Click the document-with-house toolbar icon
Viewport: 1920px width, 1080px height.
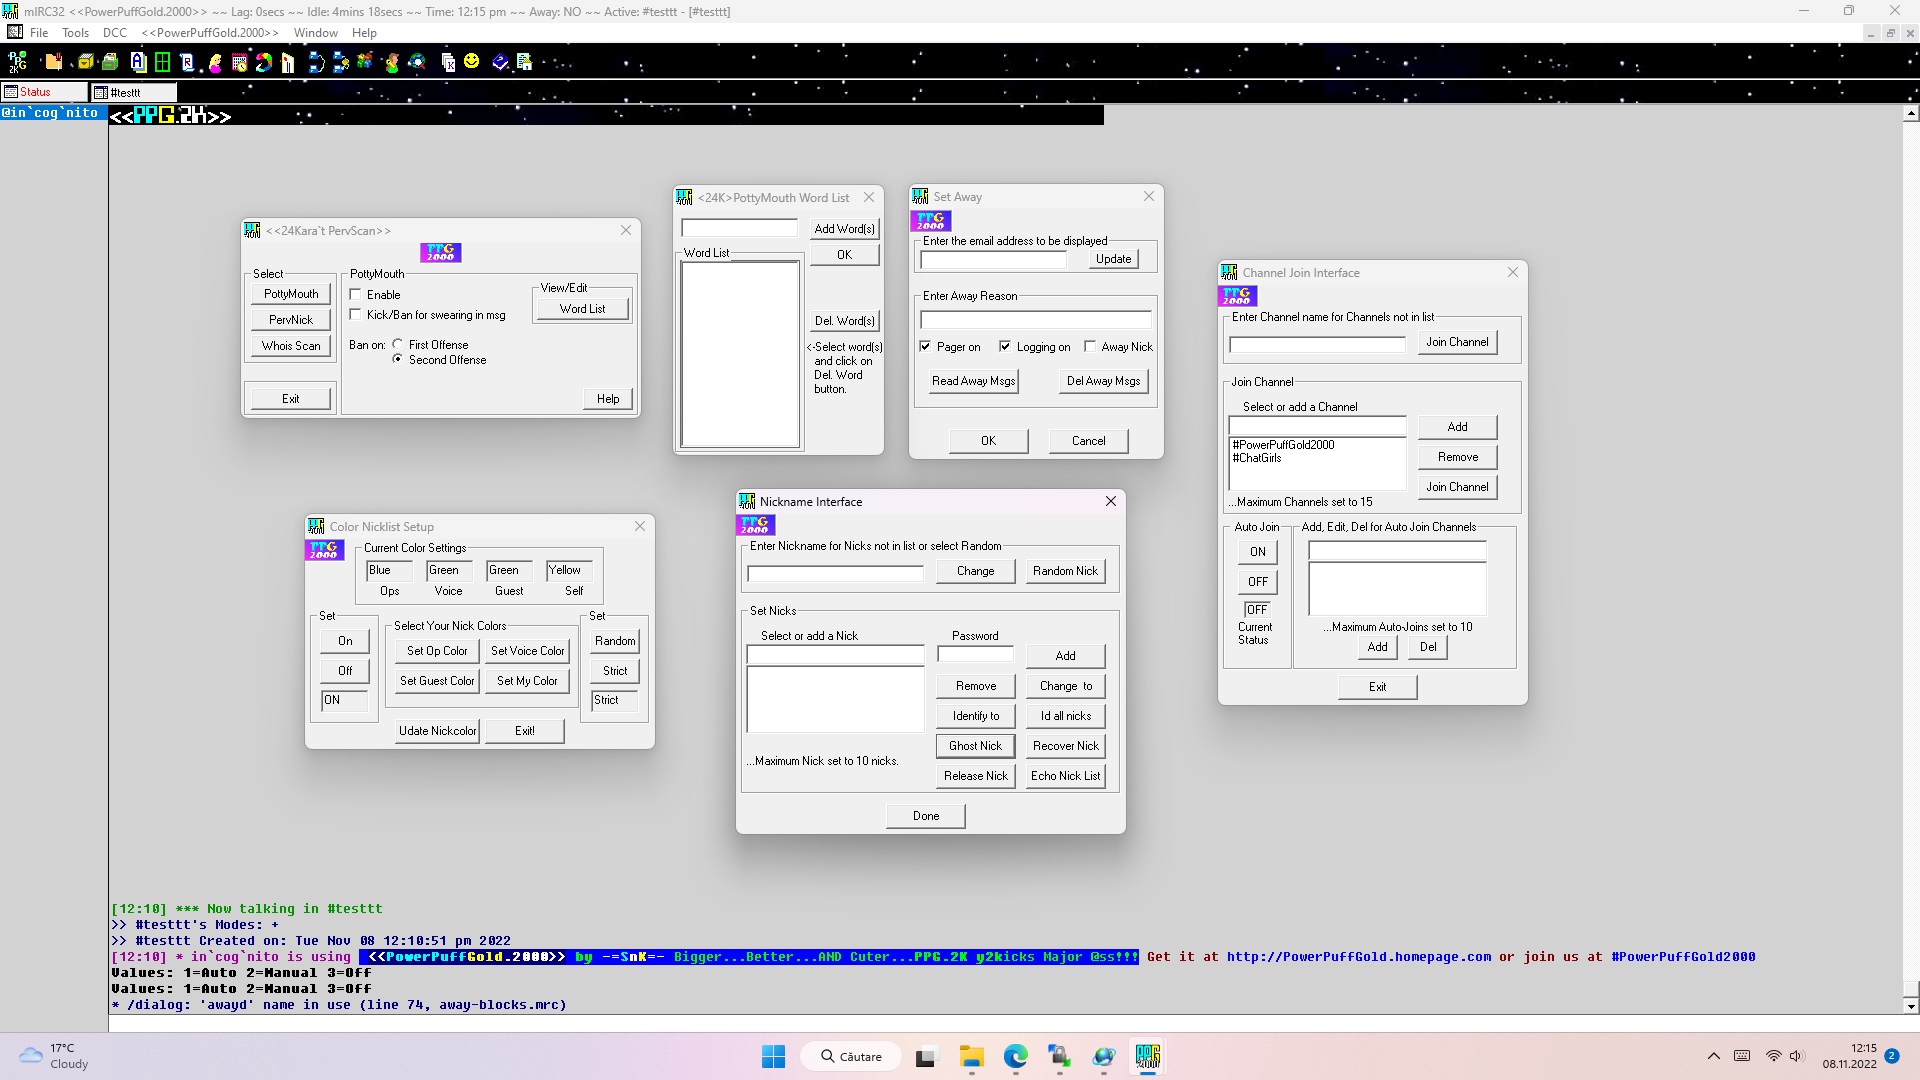[x=524, y=62]
